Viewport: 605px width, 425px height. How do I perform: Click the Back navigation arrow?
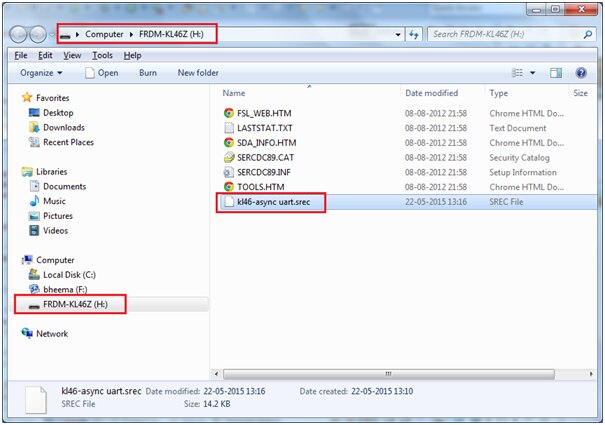tap(18, 35)
